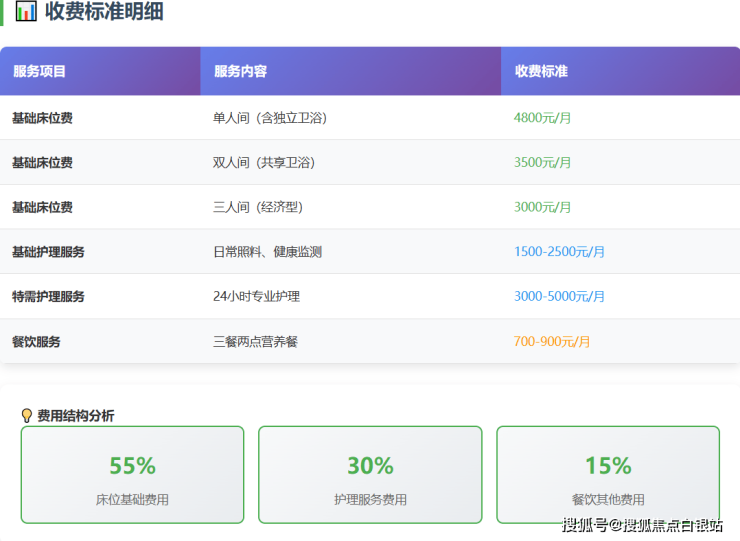This screenshot has height=541, width=740.
Task: Click the 搜狐号@搜狐焦点白银站 watermark
Action: 642,525
